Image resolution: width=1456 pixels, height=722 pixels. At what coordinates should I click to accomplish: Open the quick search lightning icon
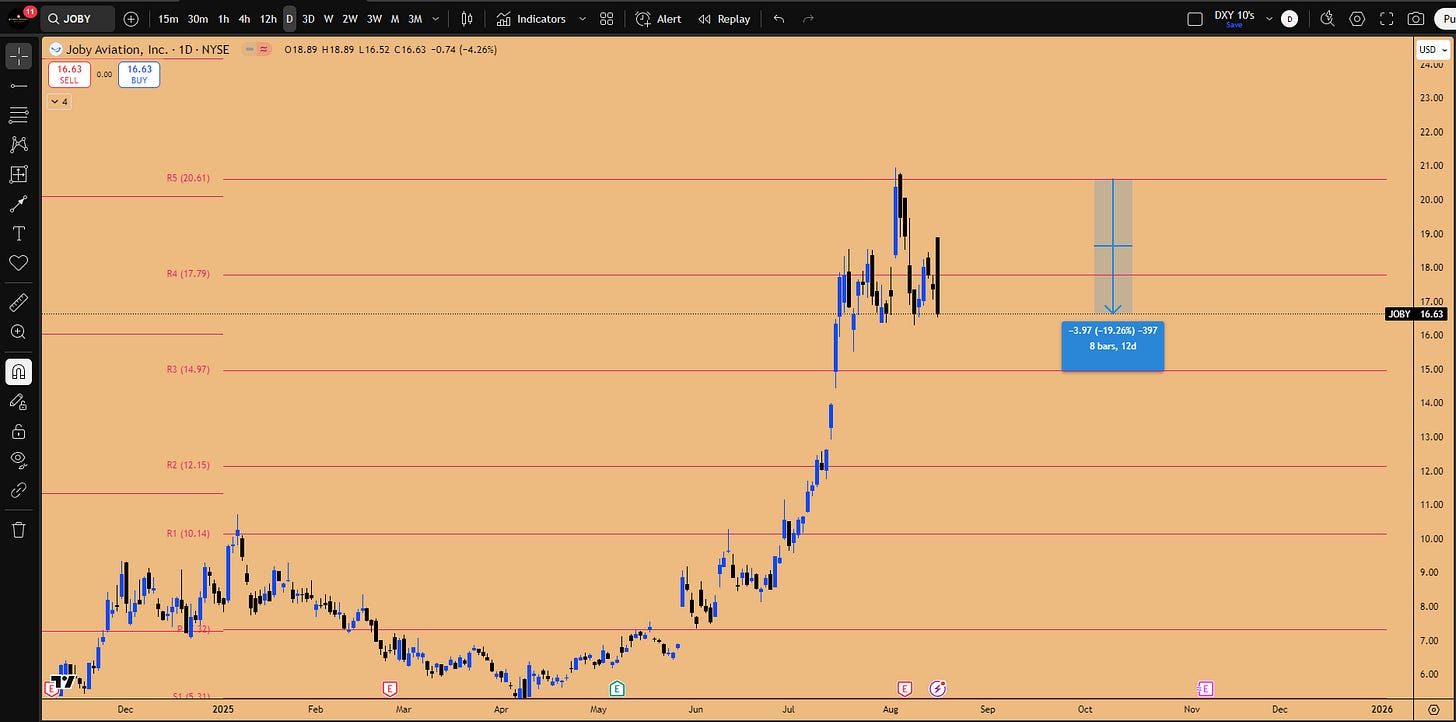click(1327, 19)
